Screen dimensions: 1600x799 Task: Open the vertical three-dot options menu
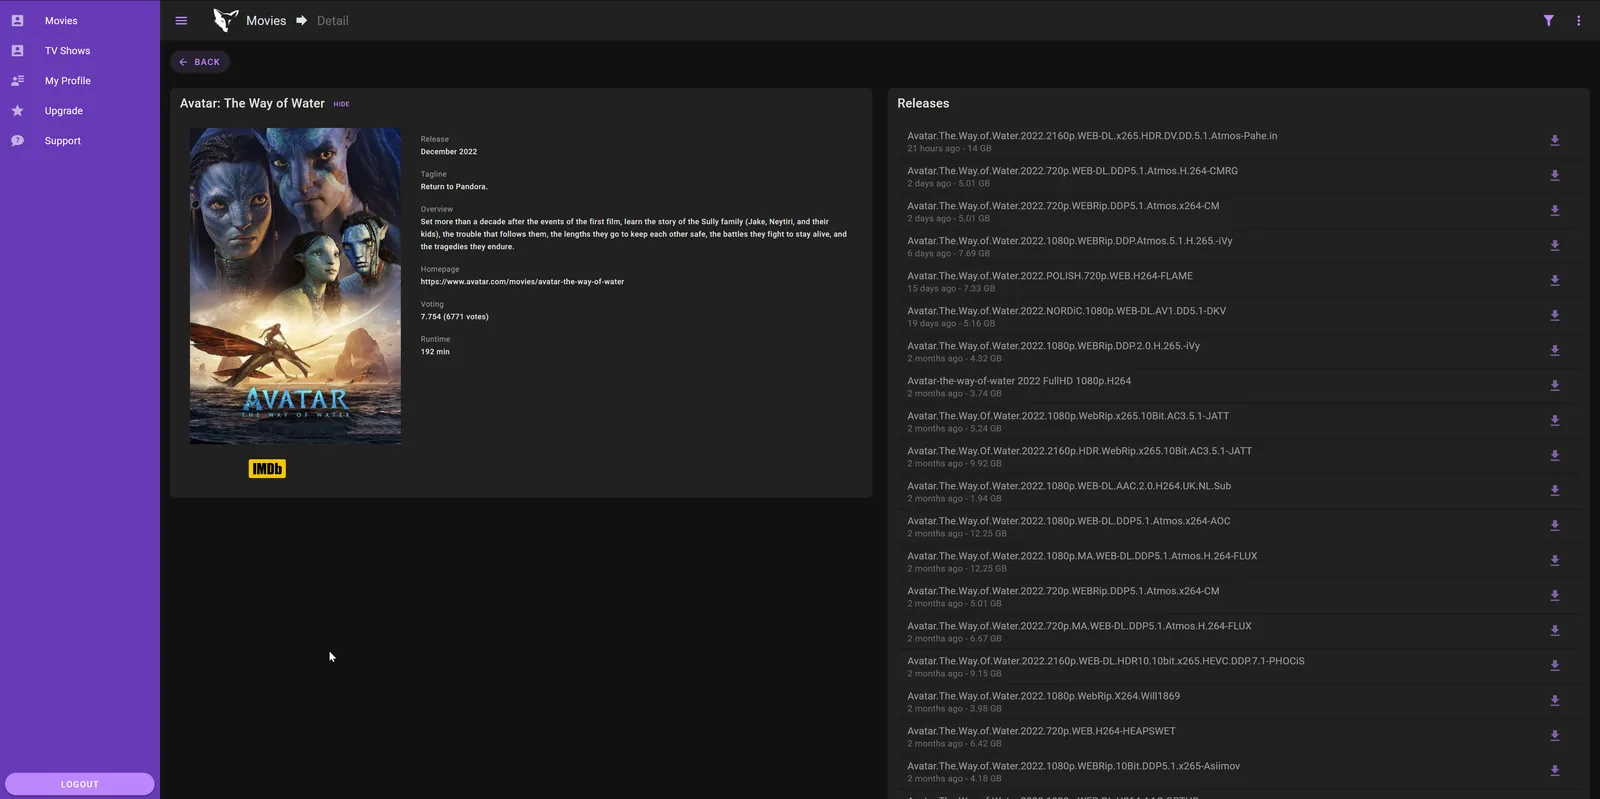tap(1579, 21)
